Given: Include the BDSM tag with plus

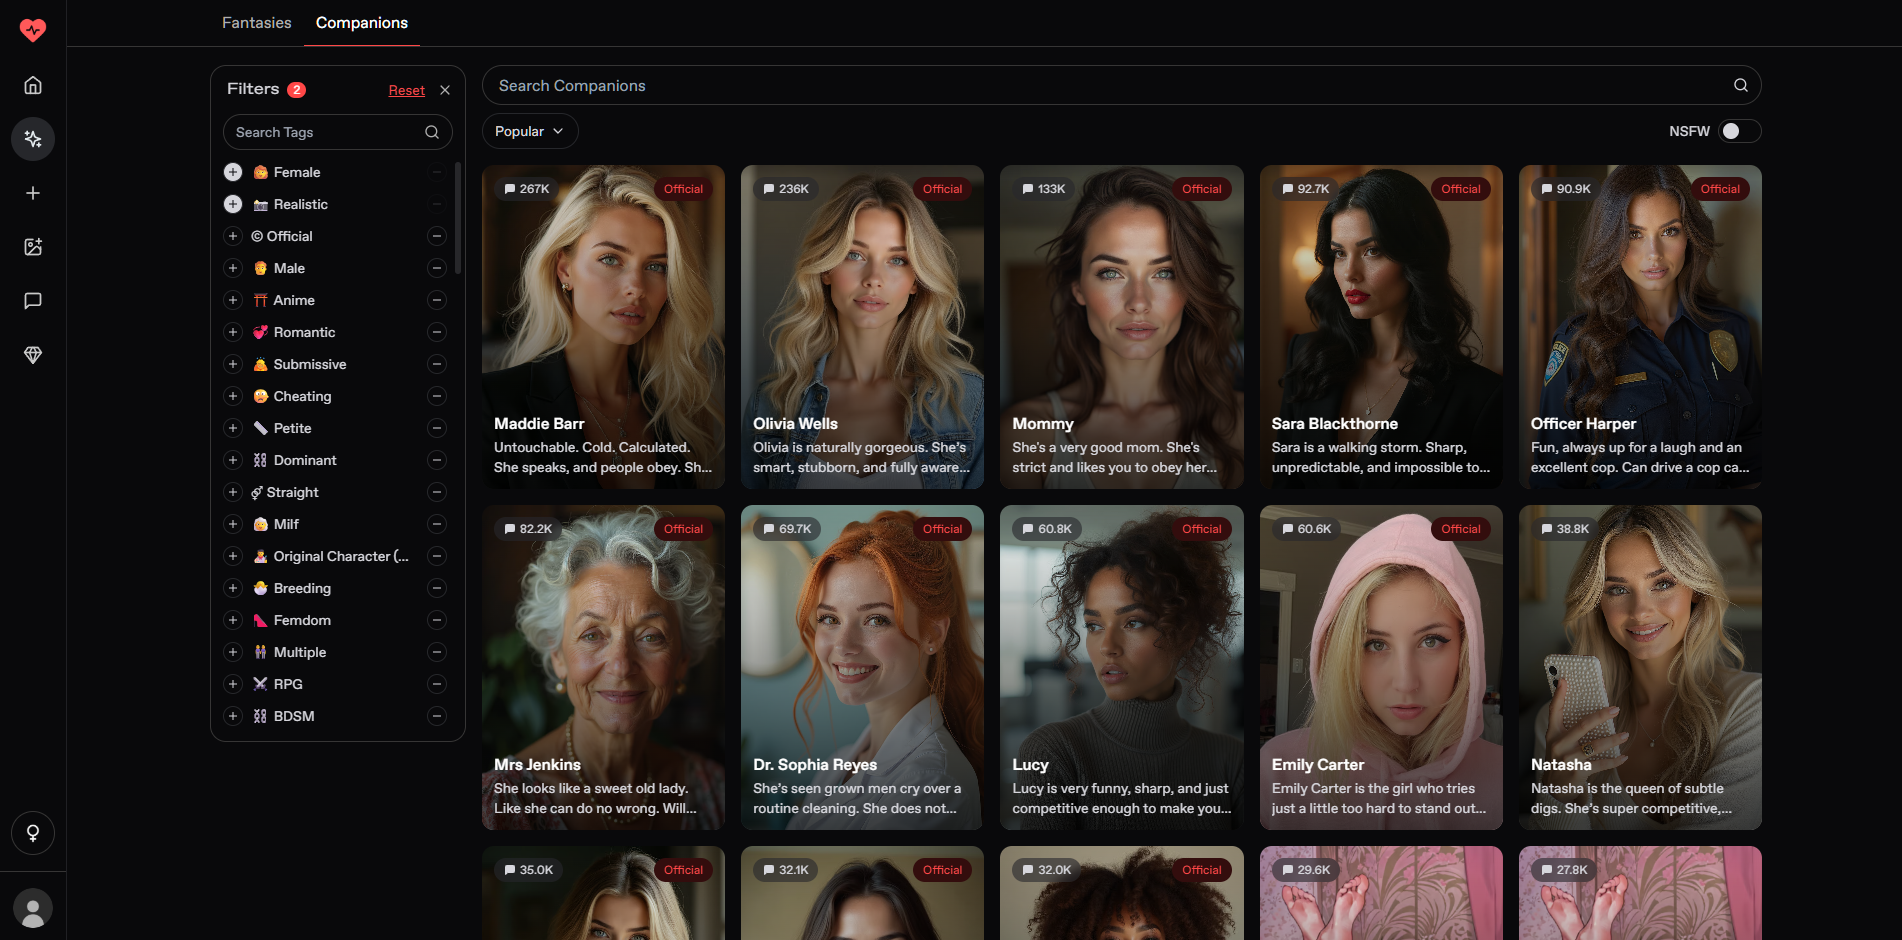Looking at the screenshot, I should (x=233, y=716).
